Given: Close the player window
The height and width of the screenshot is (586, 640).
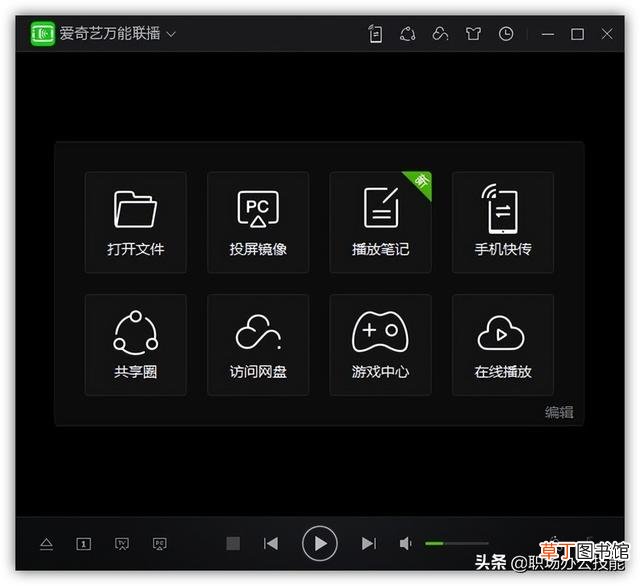Looking at the screenshot, I should pyautogui.click(x=607, y=34).
